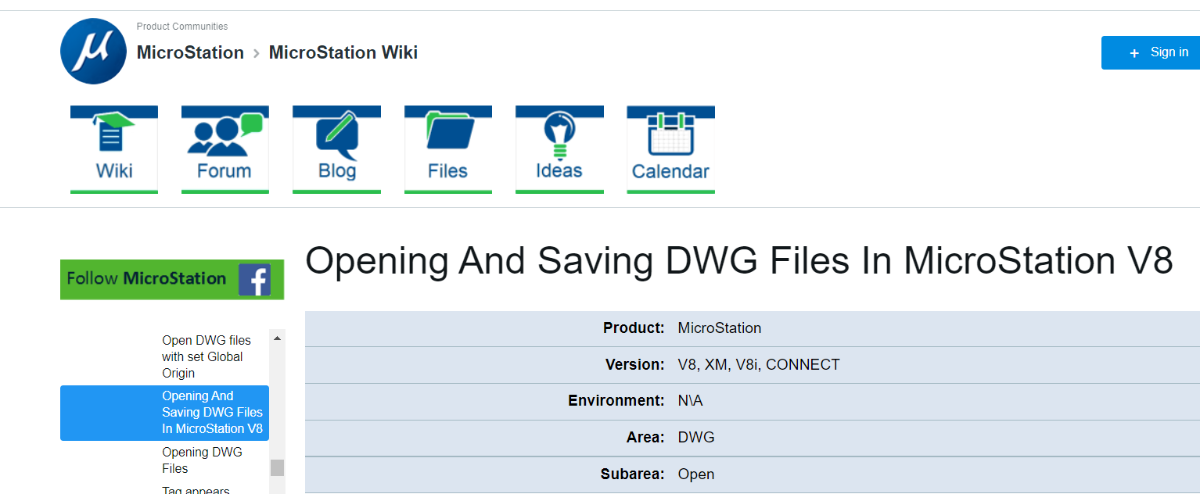Click the 'V8, XM, V8i, CONNECT' version value
Image resolution: width=1200 pixels, height=494 pixels.
759,365
